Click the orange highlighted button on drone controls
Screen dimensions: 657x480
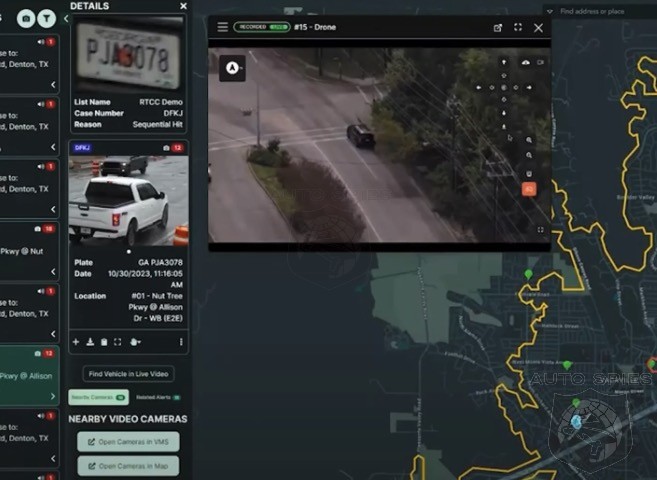click(x=529, y=189)
